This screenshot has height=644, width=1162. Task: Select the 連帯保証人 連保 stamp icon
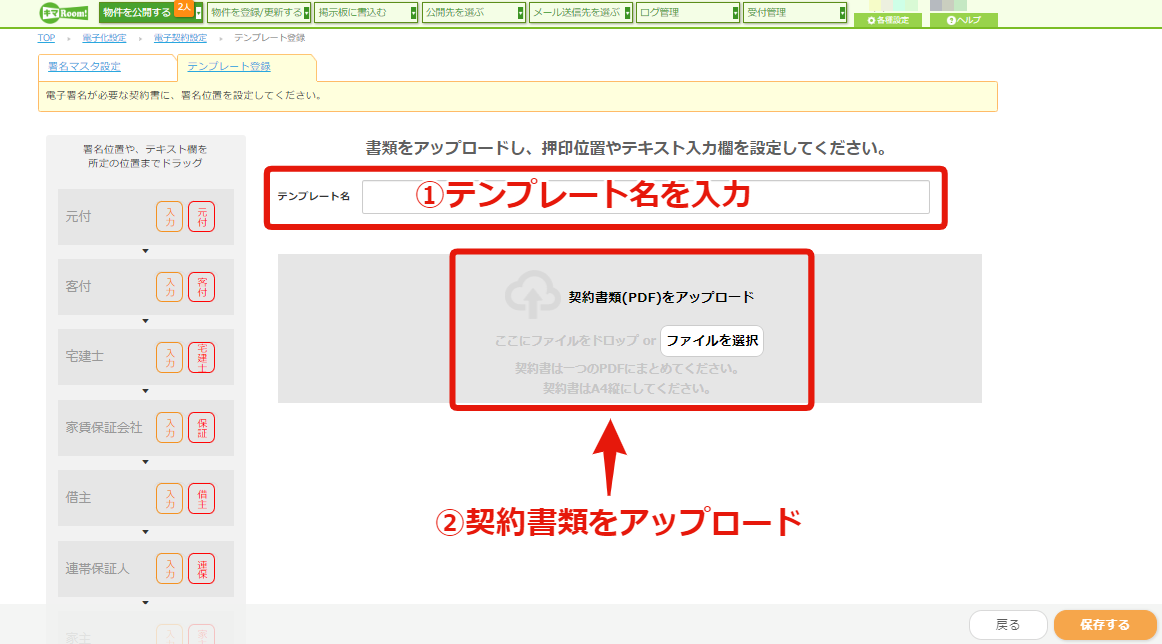coord(202,568)
